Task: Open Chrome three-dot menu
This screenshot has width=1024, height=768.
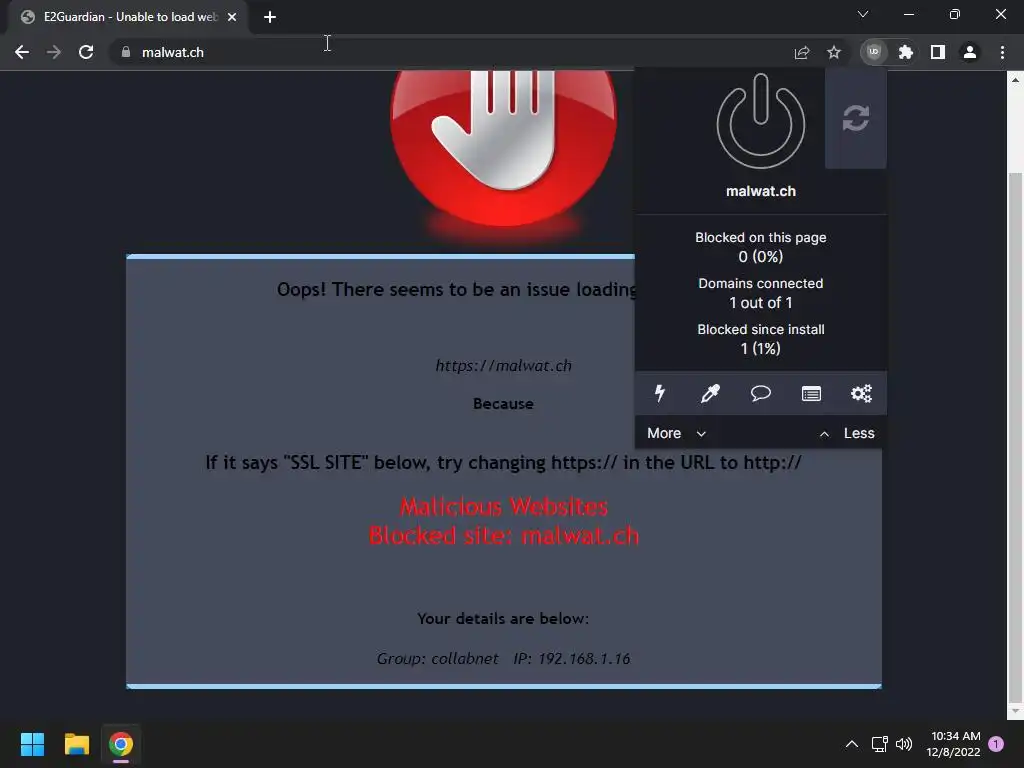Action: pyautogui.click(x=1002, y=52)
